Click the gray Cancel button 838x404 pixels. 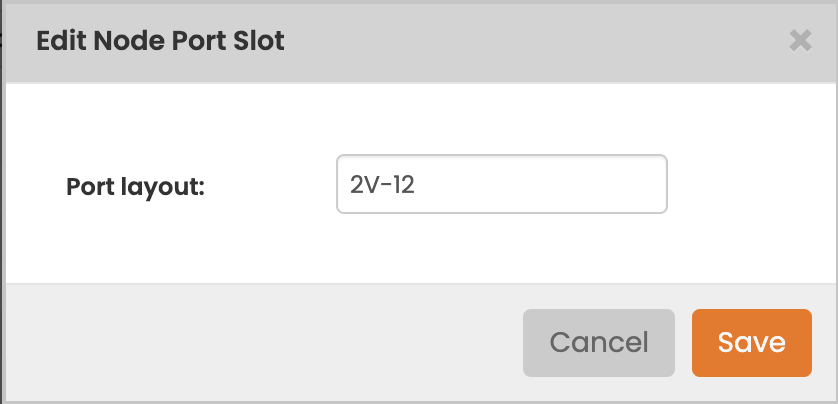point(599,342)
